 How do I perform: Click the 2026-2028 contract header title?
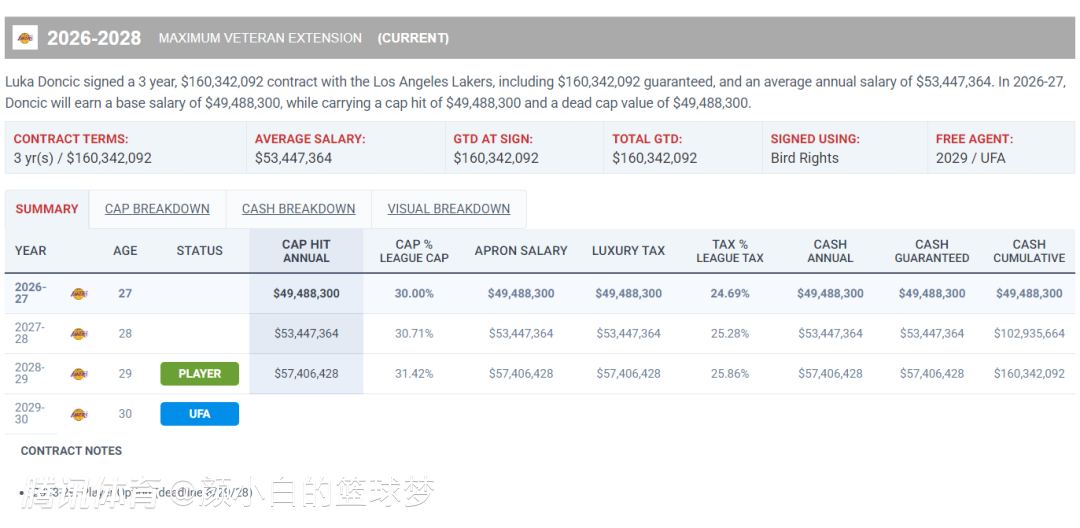click(x=94, y=38)
